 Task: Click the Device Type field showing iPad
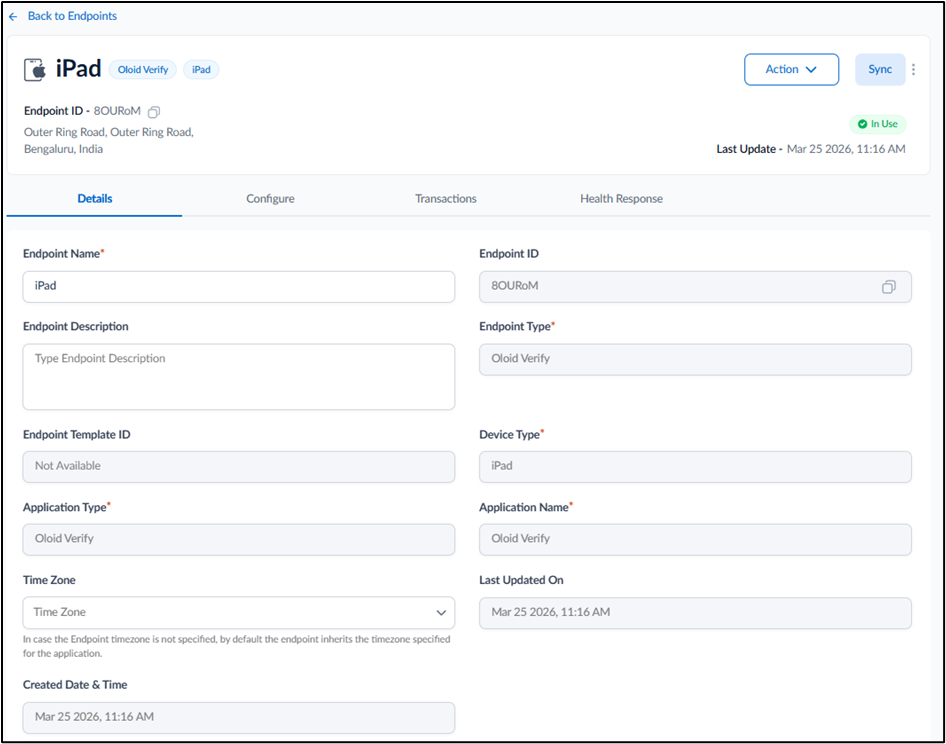[695, 466]
